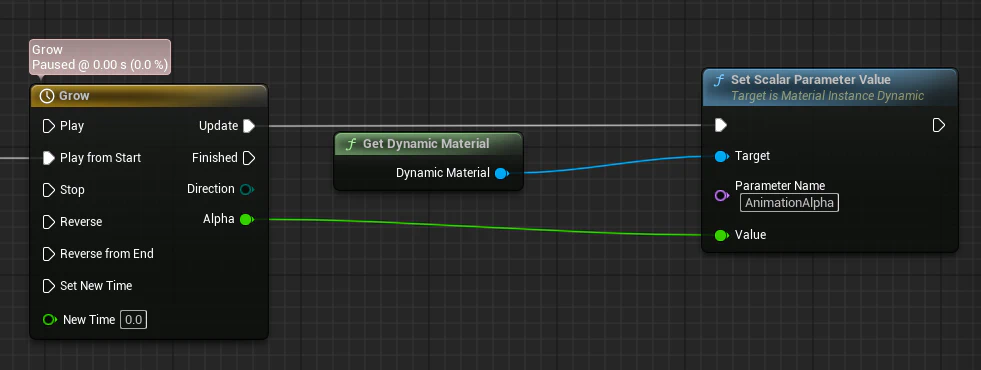Image resolution: width=981 pixels, height=370 pixels.
Task: Click the Target blue input pin
Action: [x=721, y=156]
